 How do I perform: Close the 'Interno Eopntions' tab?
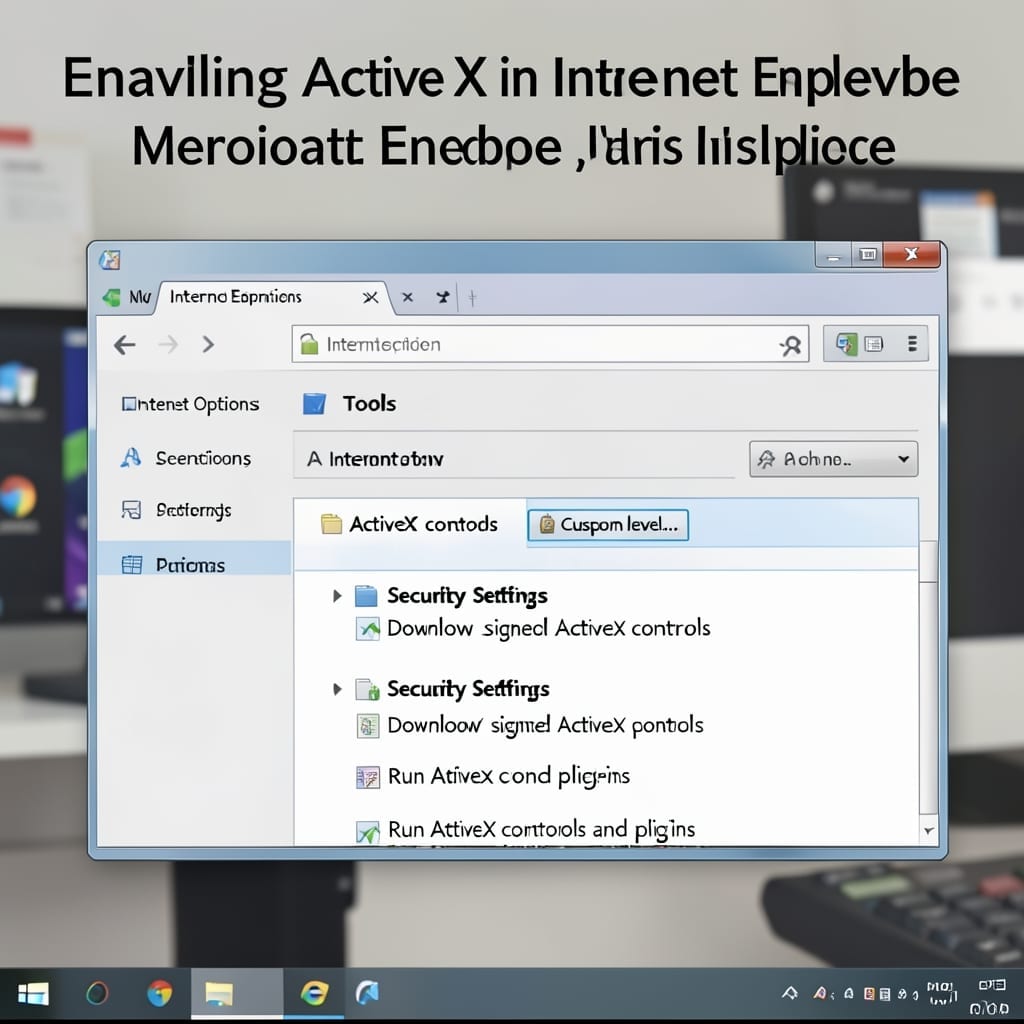coord(370,298)
